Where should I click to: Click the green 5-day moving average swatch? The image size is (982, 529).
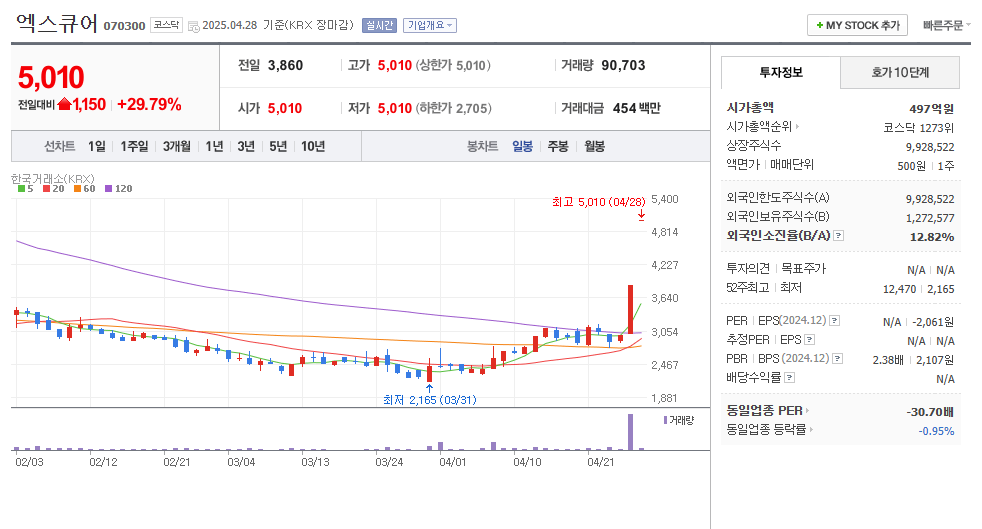pyautogui.click(x=21, y=188)
